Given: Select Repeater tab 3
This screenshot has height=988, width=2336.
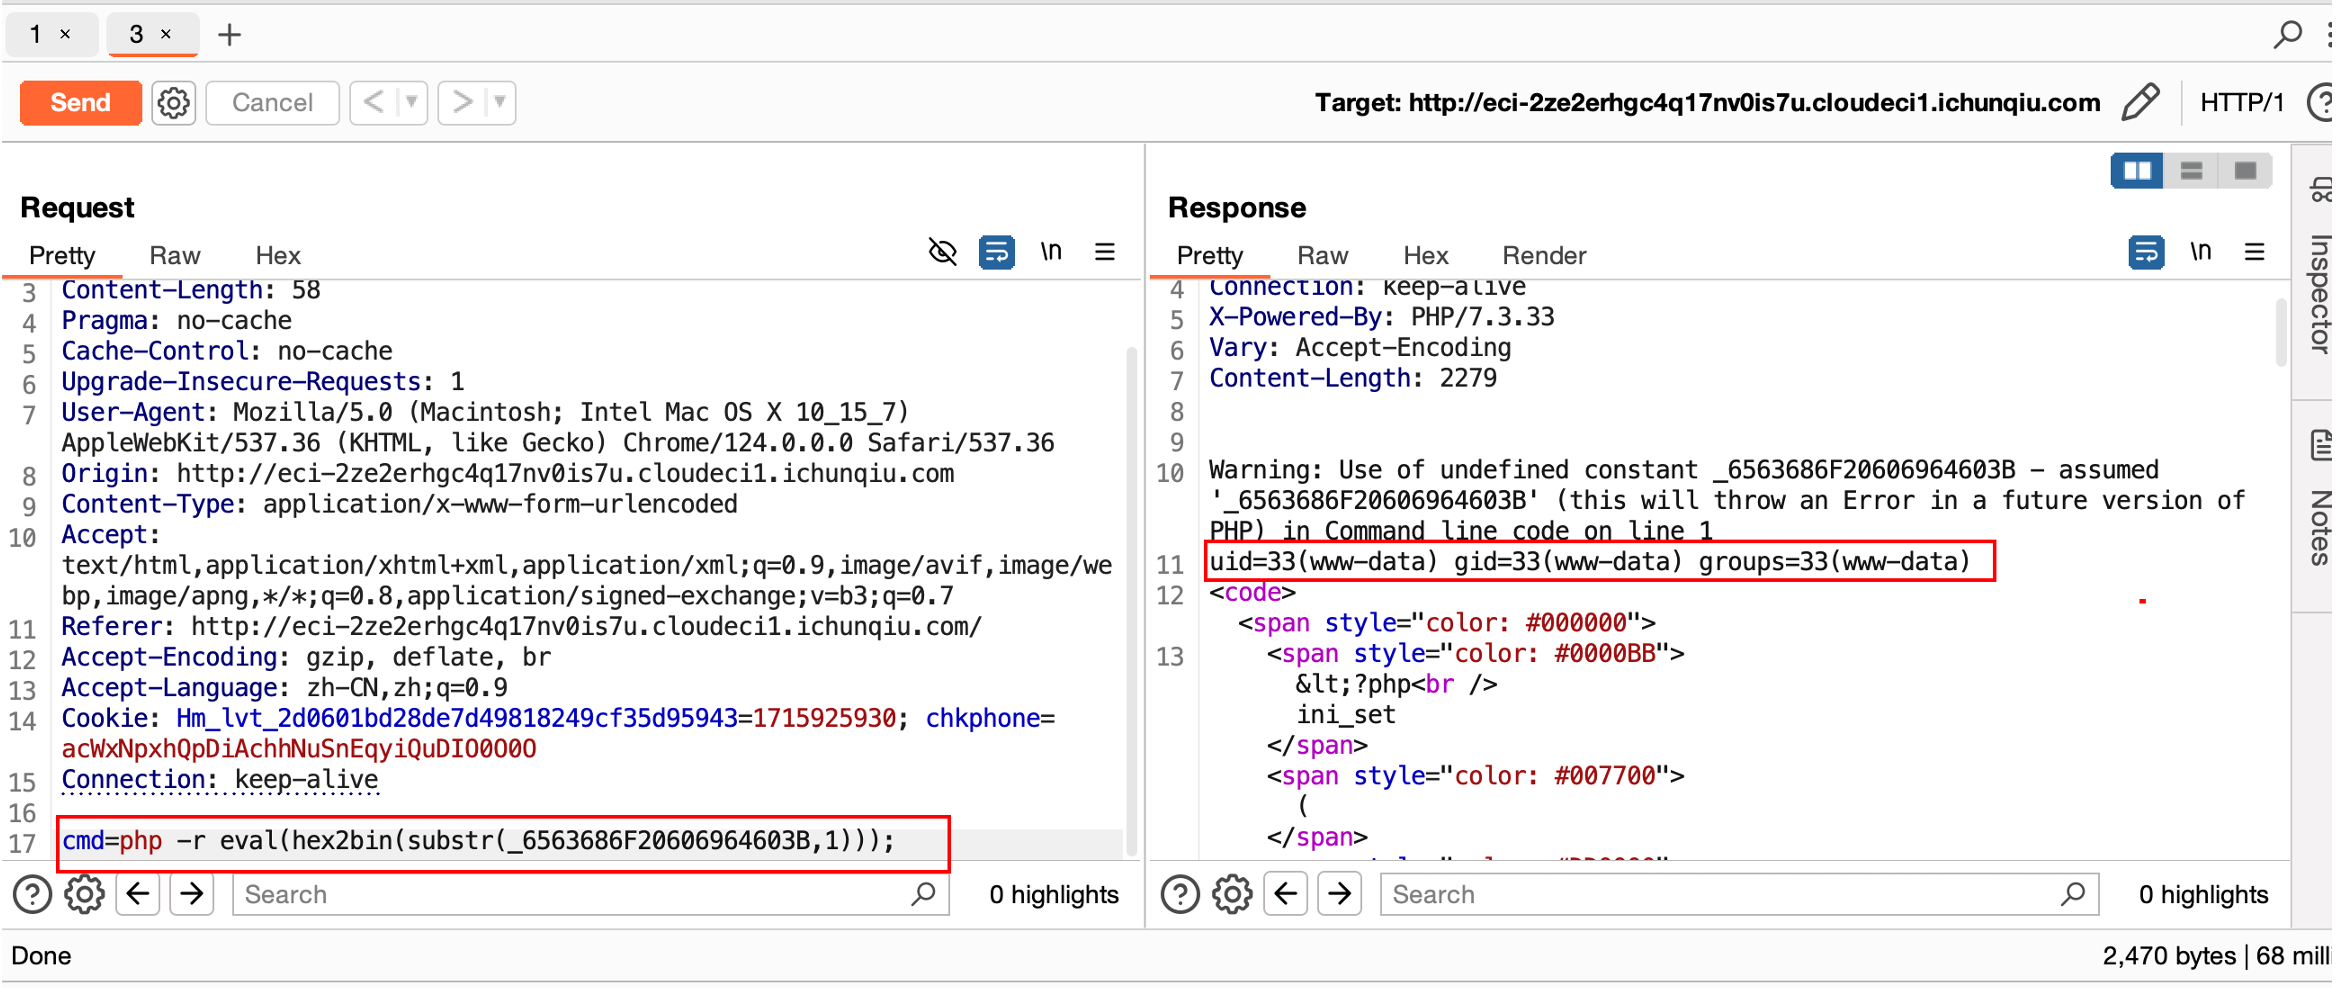Looking at the screenshot, I should 137,35.
